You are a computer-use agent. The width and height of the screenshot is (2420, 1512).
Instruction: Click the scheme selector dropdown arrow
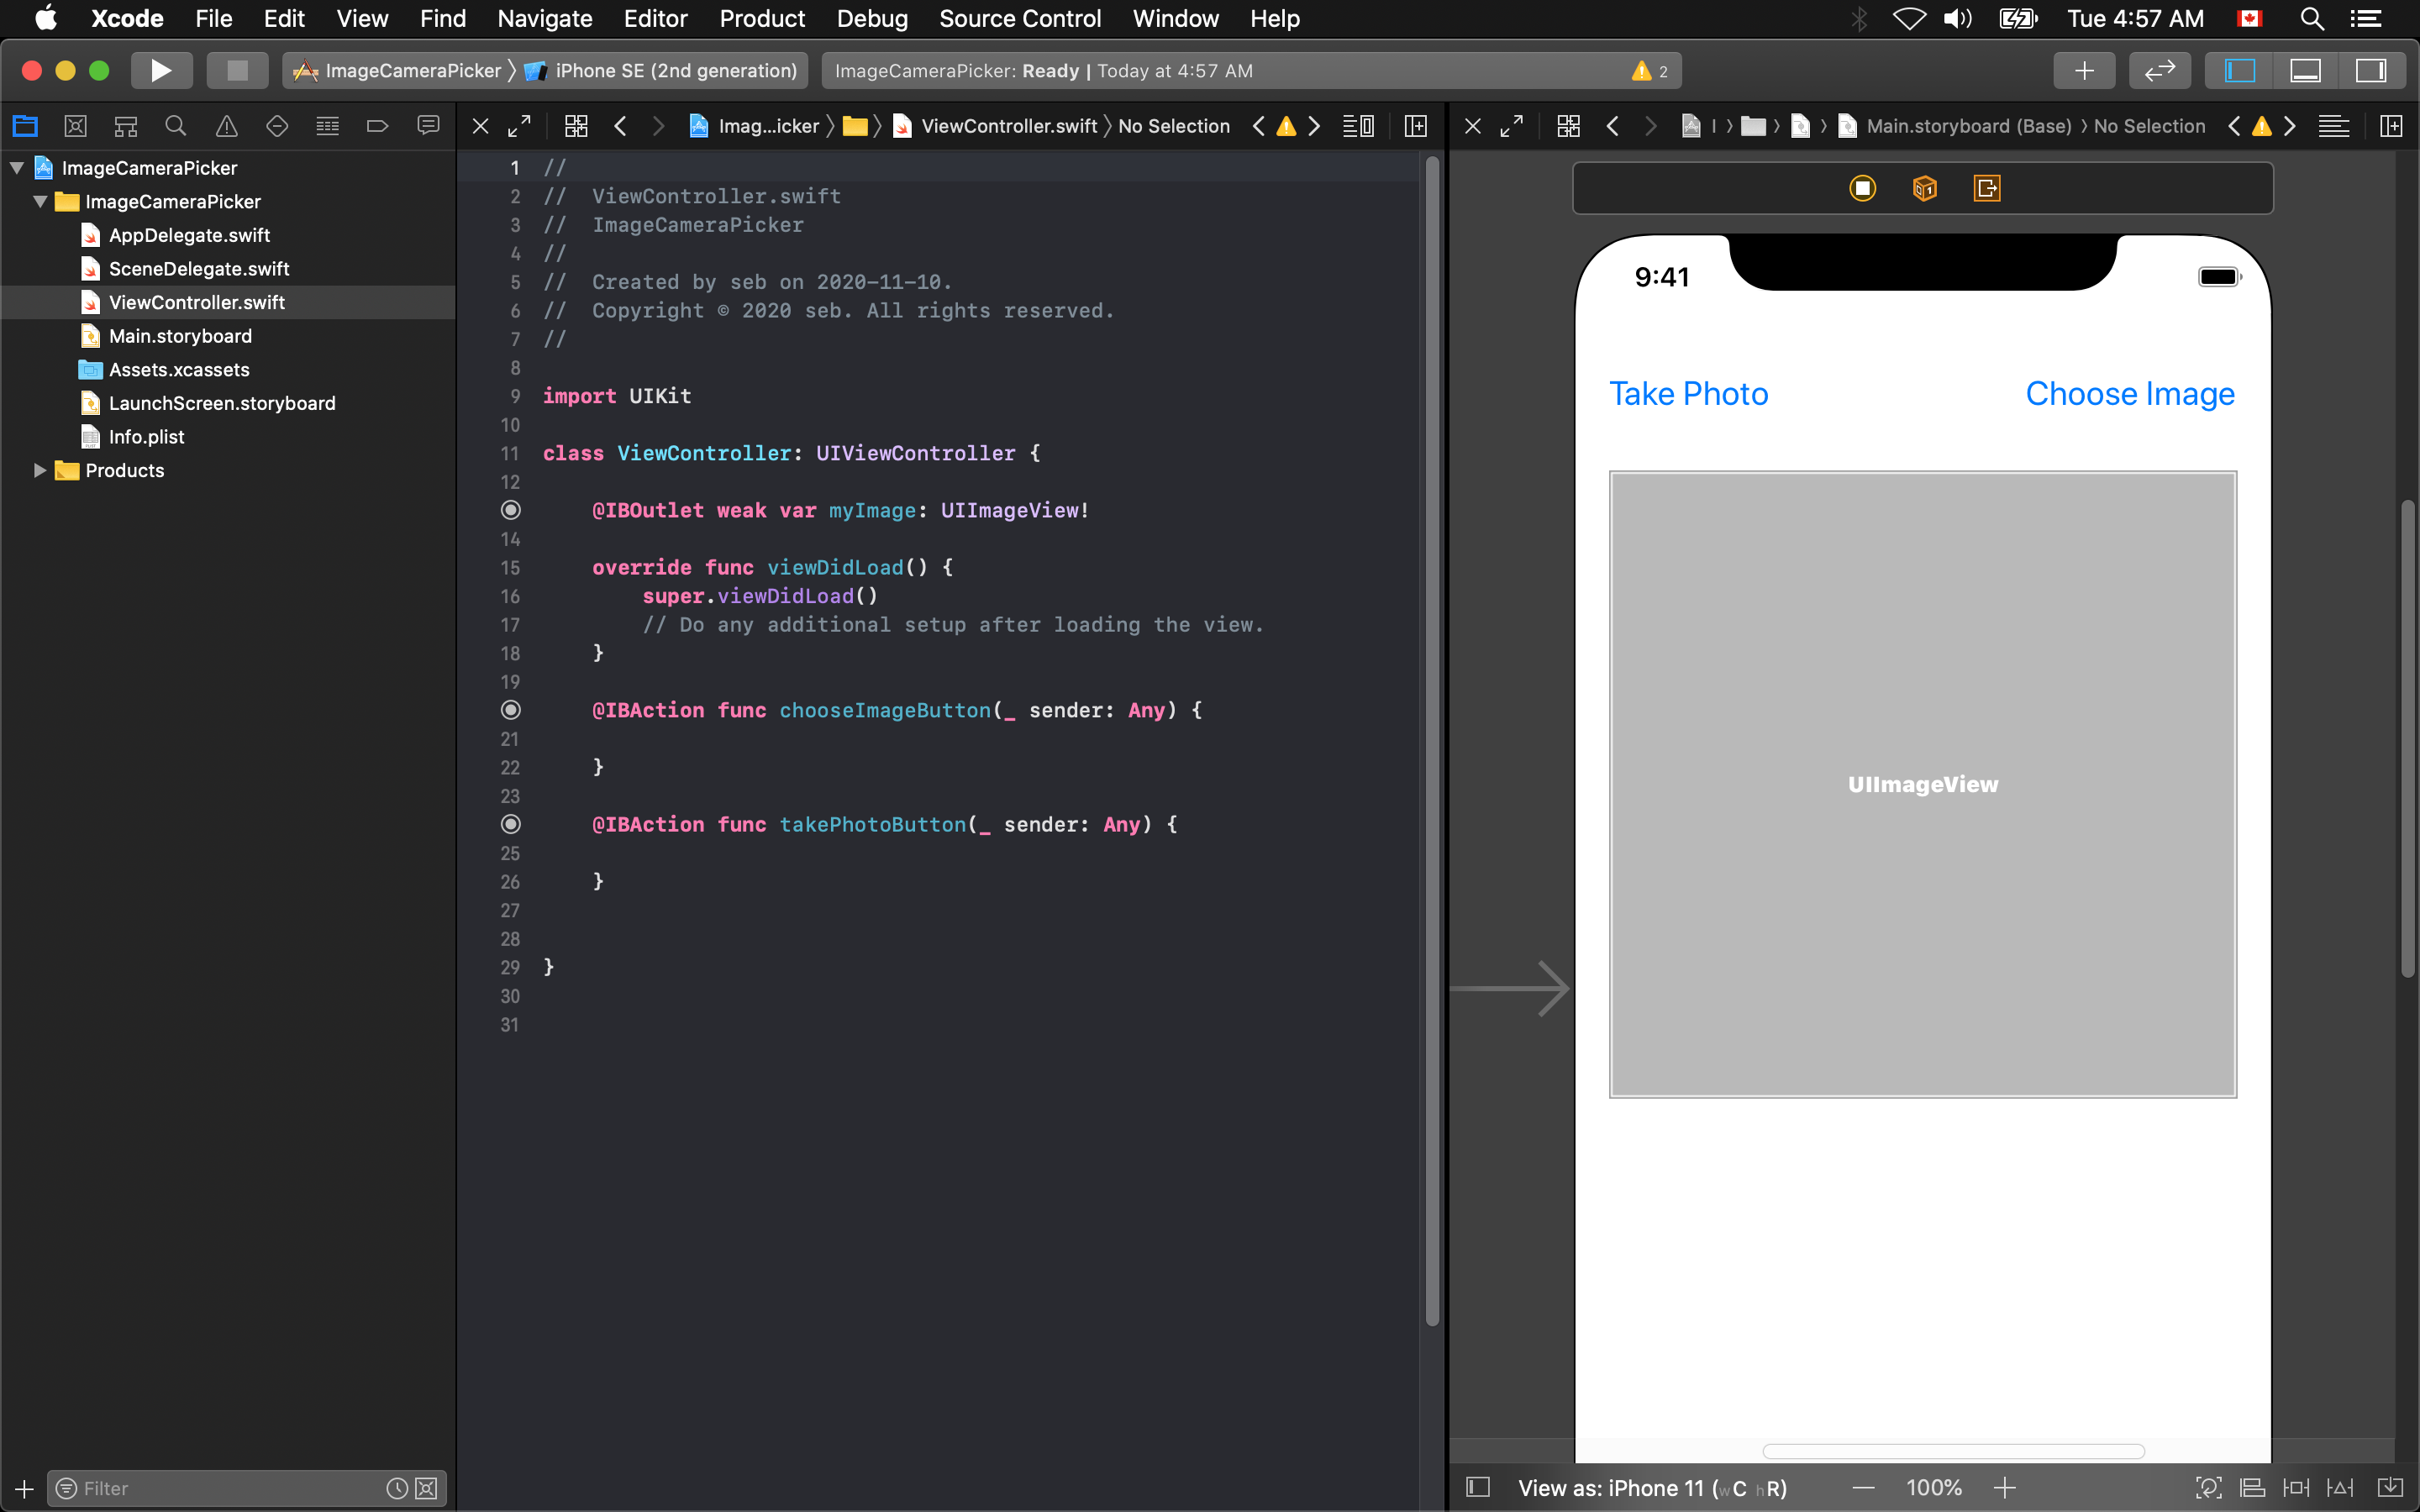[x=516, y=71]
